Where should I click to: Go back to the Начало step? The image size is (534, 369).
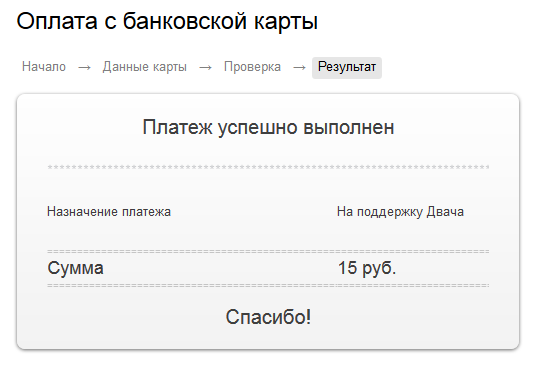[x=44, y=67]
